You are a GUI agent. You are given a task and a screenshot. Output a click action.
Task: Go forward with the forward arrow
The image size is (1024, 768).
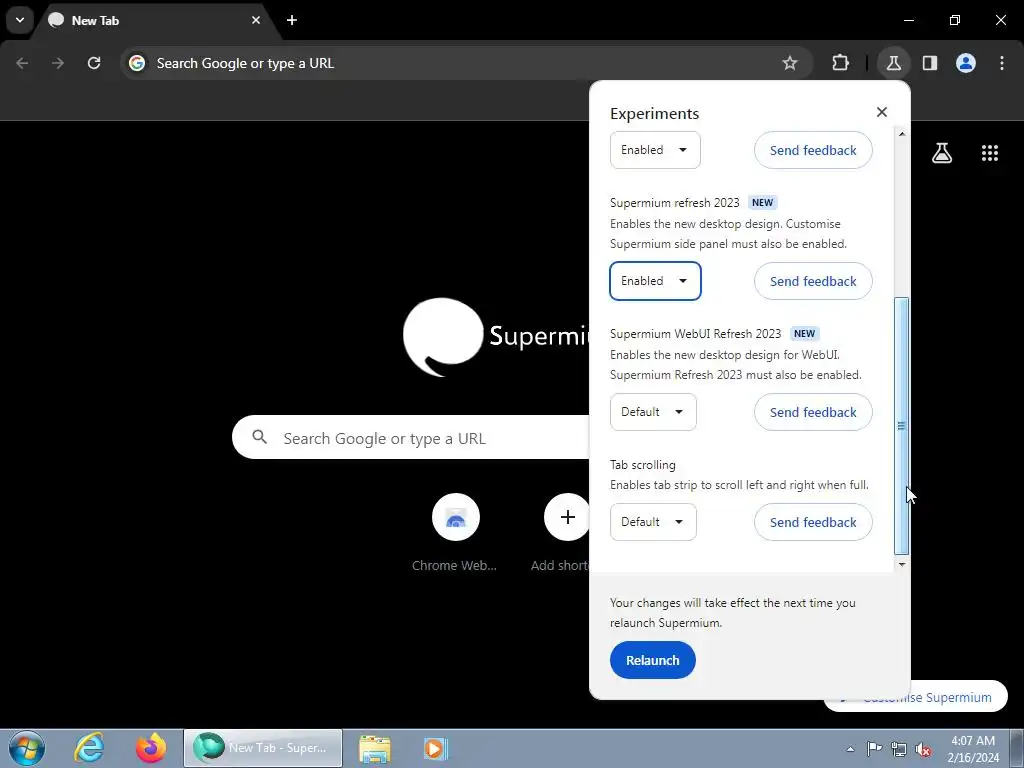[x=58, y=63]
